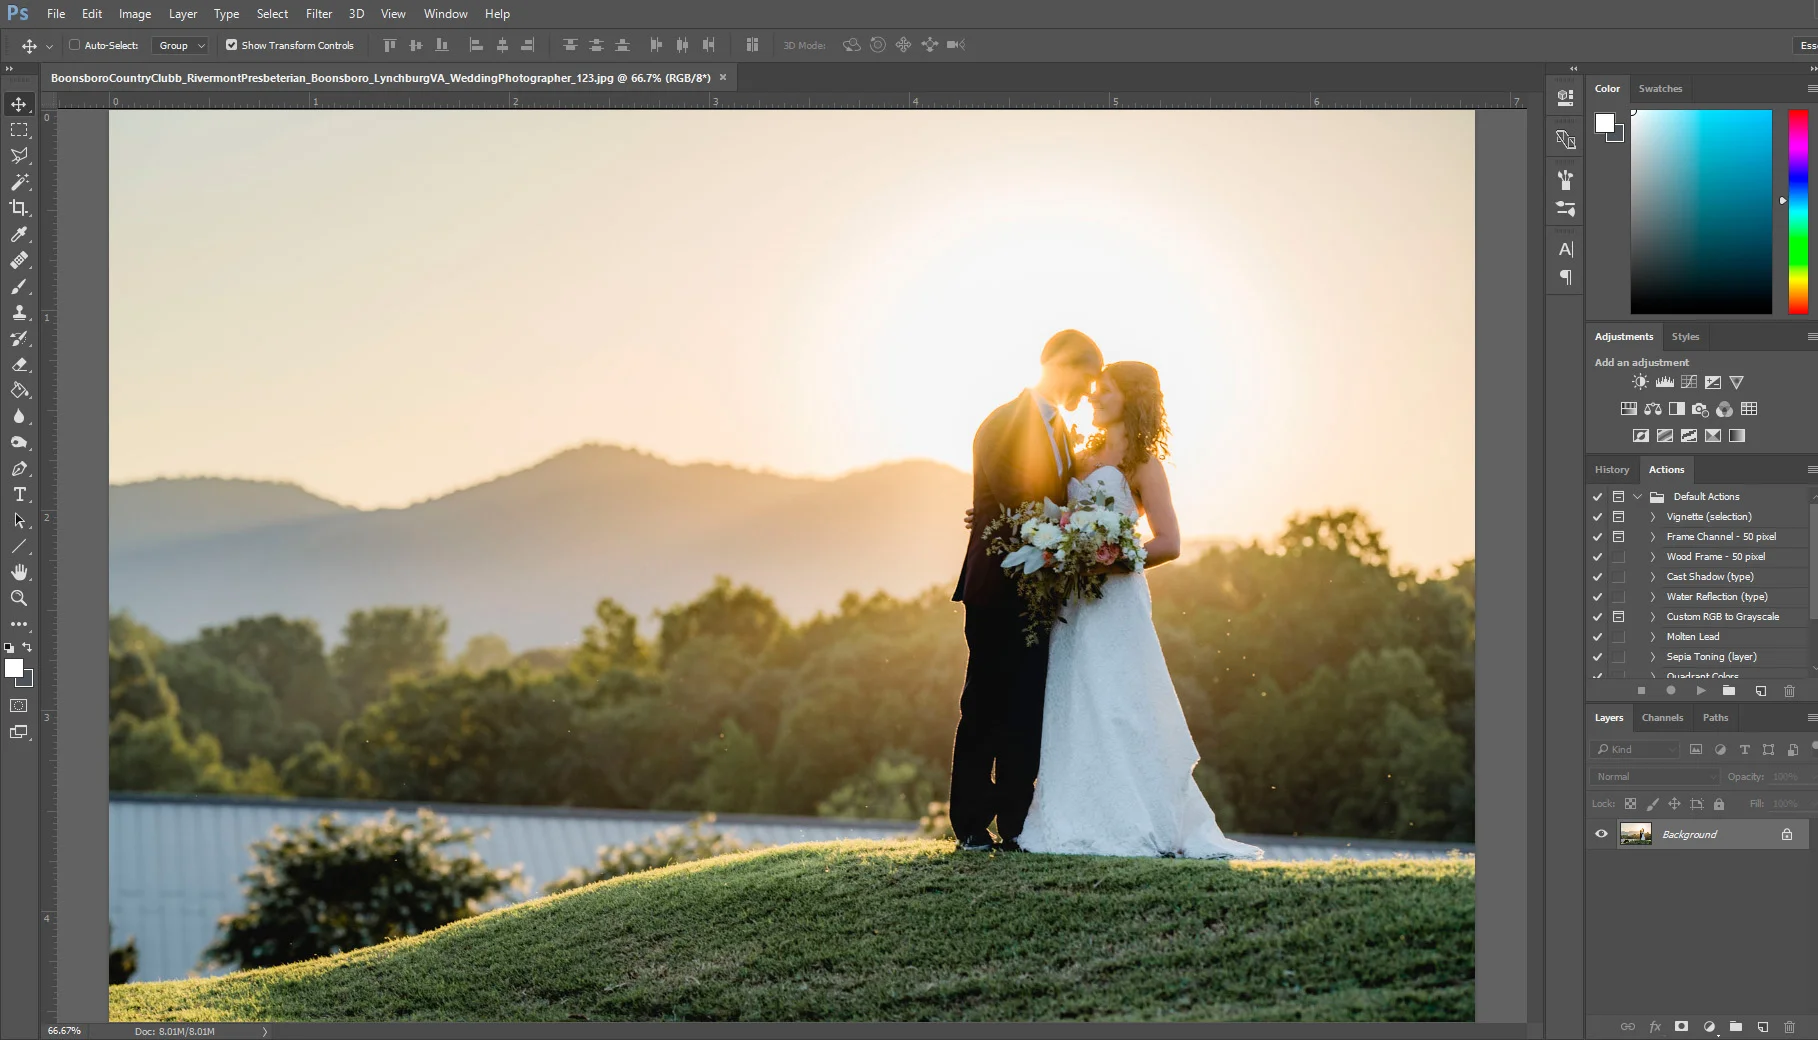Expand the Sepia Toning action

coord(1651,657)
